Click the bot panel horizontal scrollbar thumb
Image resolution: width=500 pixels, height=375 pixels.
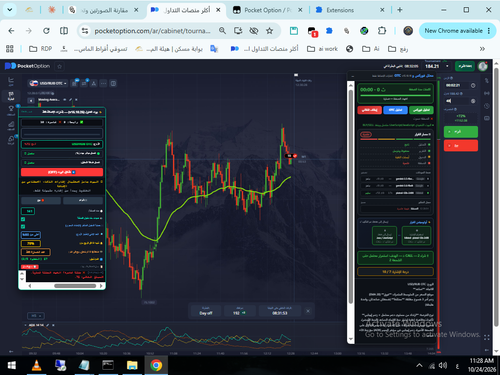(75, 286)
